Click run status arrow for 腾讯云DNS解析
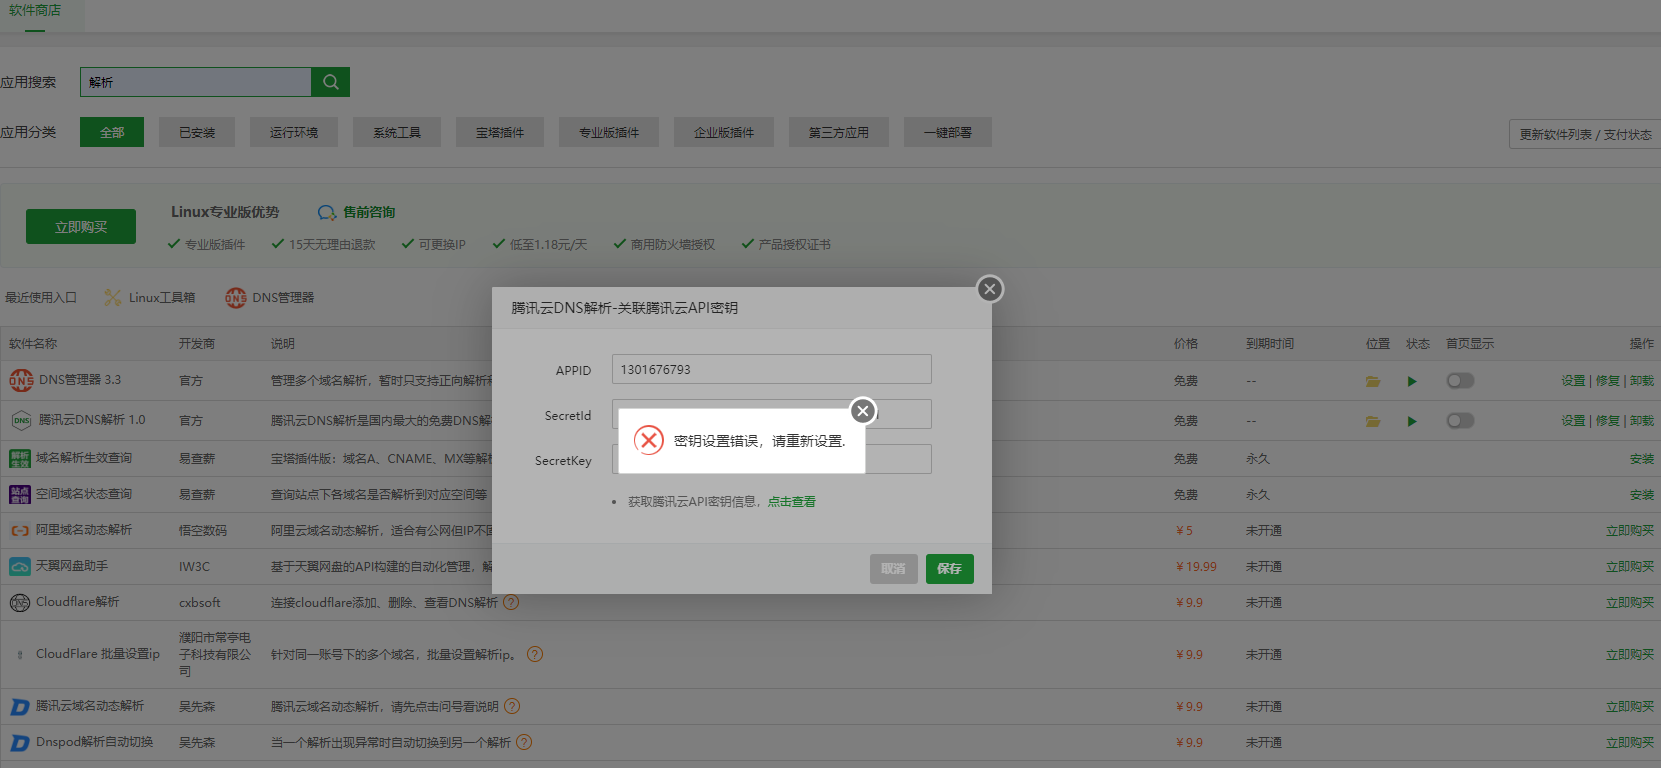The width and height of the screenshot is (1661, 768). [x=1412, y=421]
